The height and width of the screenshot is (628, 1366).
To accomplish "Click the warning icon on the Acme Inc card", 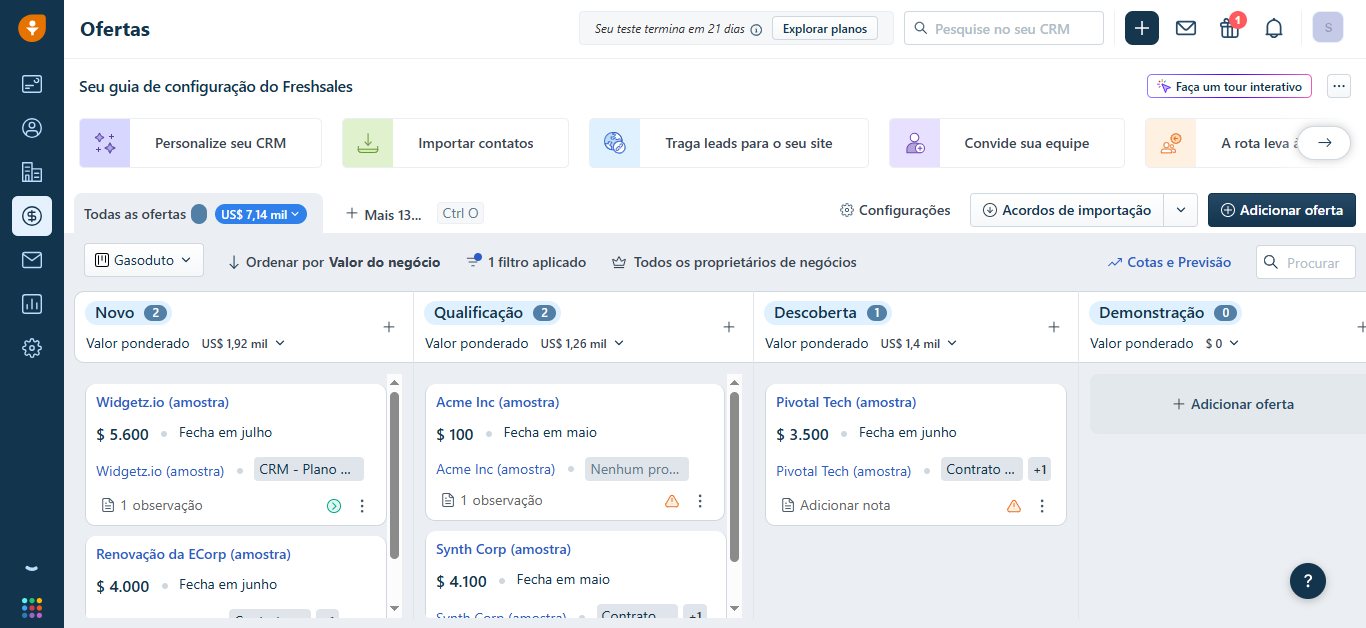I will [x=671, y=500].
